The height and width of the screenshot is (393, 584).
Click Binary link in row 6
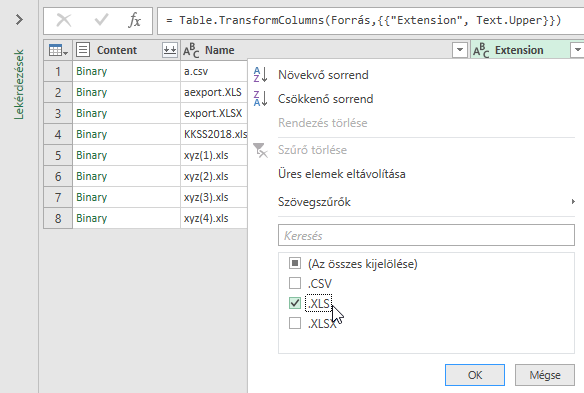click(x=92, y=176)
